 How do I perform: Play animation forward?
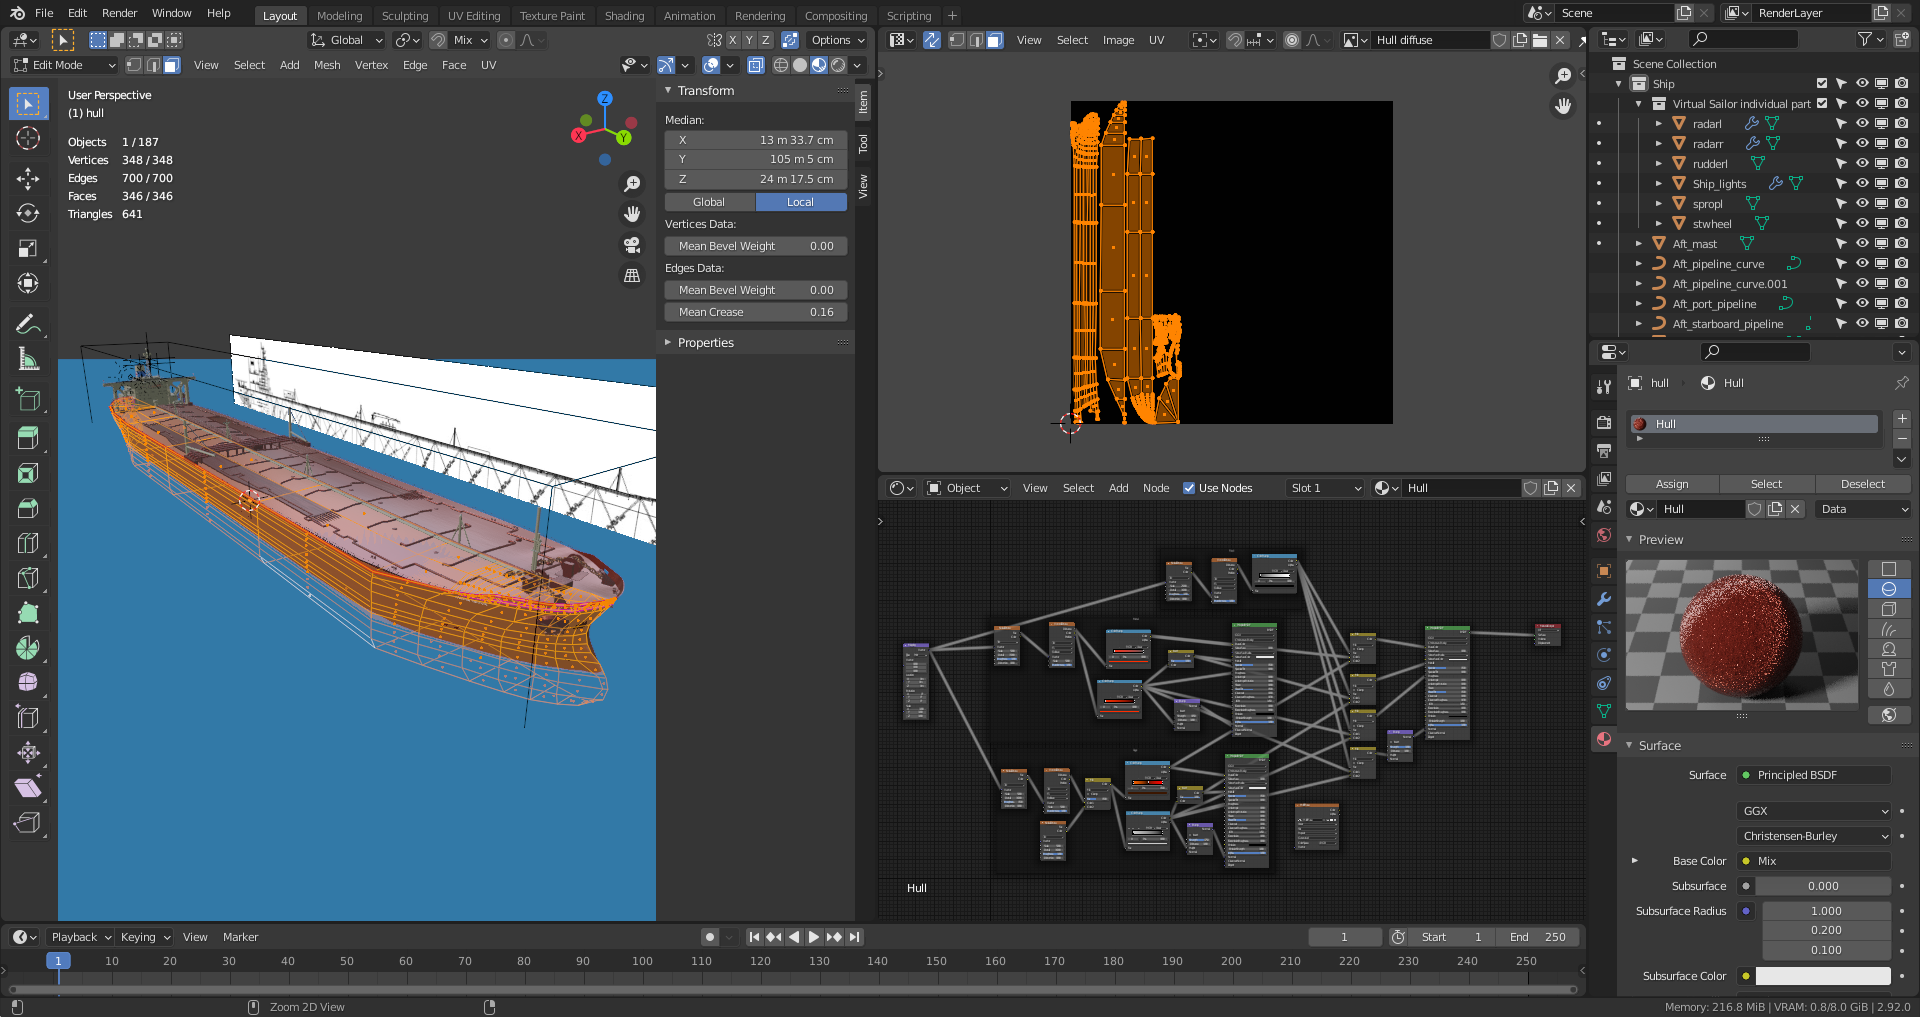tap(814, 937)
